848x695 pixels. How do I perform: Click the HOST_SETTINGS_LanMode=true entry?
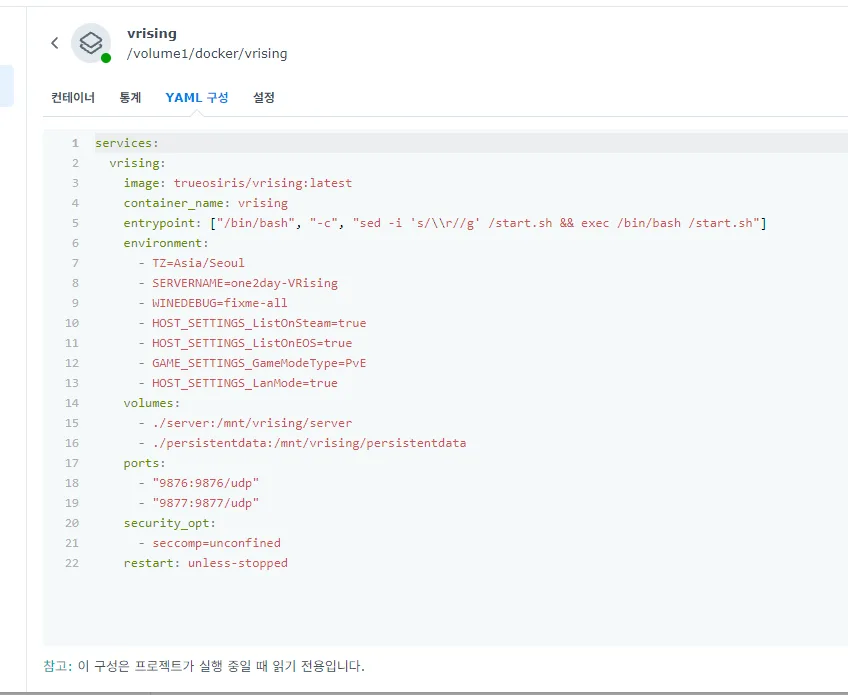point(244,383)
